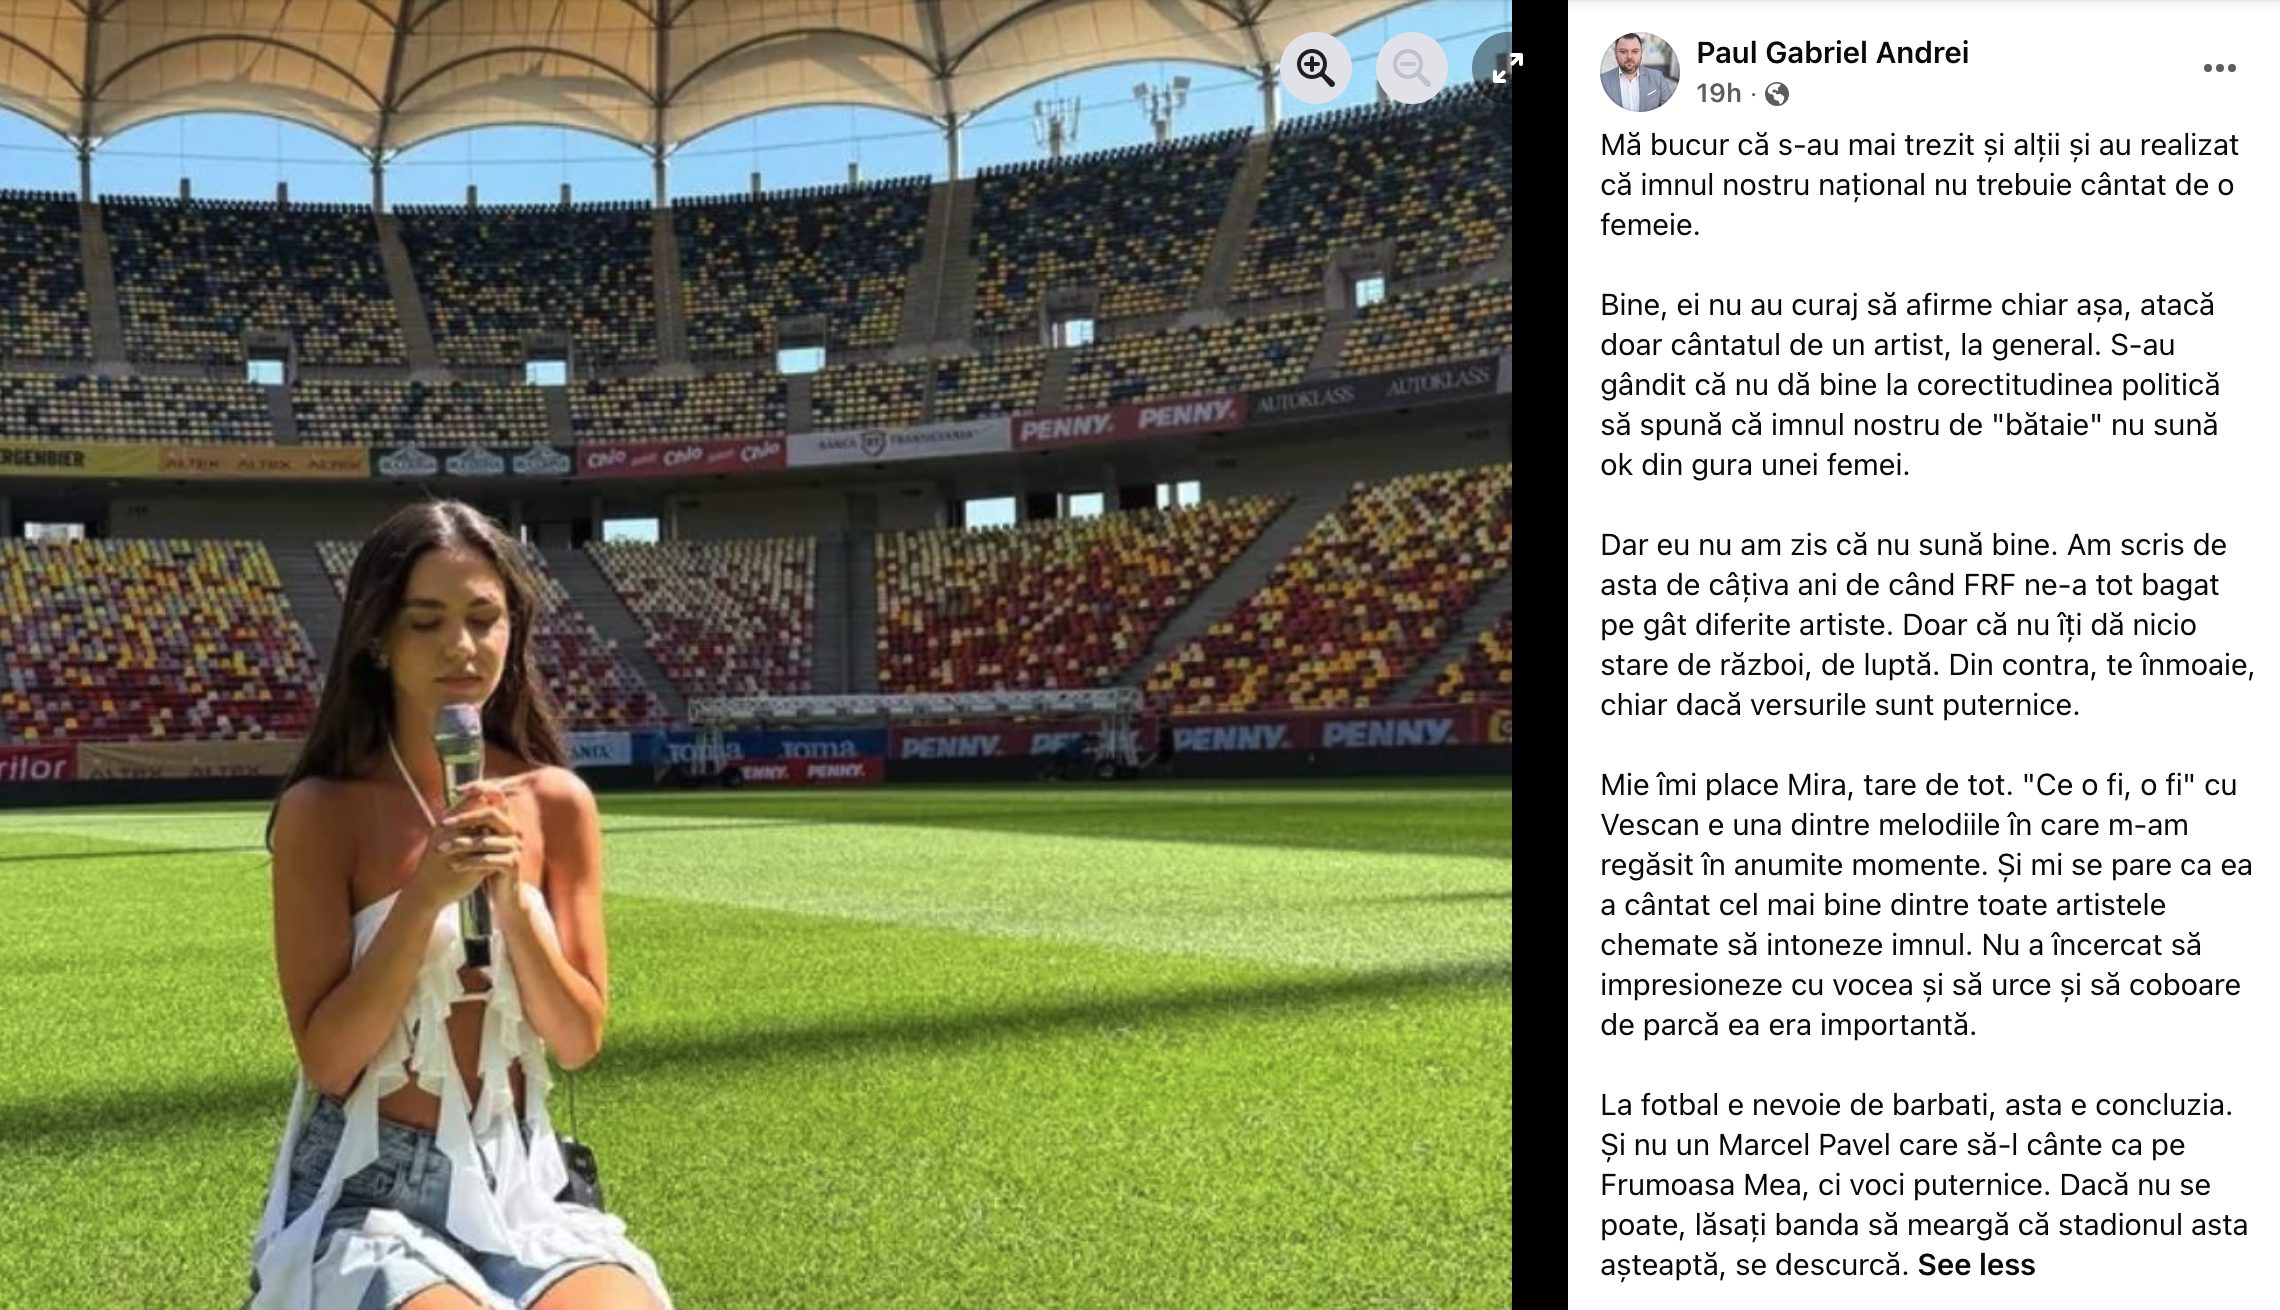Select the paragraph starting 'Bine, ei nu au curaj'

[x=1910, y=385]
